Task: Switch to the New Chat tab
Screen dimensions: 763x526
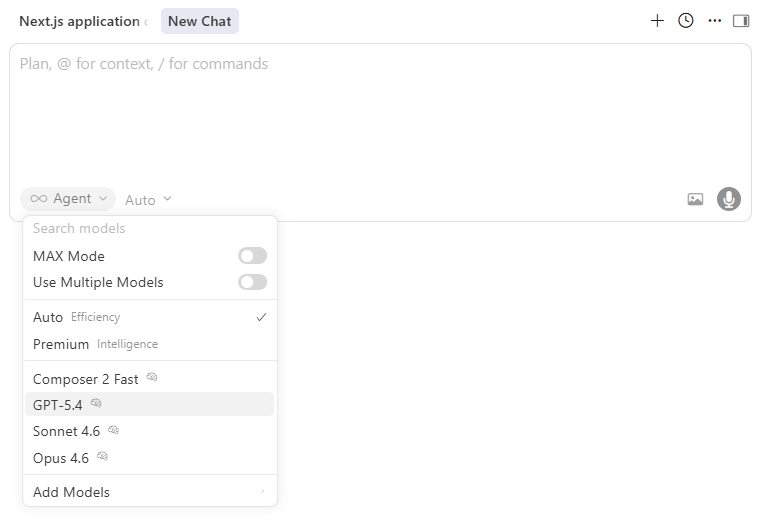Action: click(x=200, y=21)
